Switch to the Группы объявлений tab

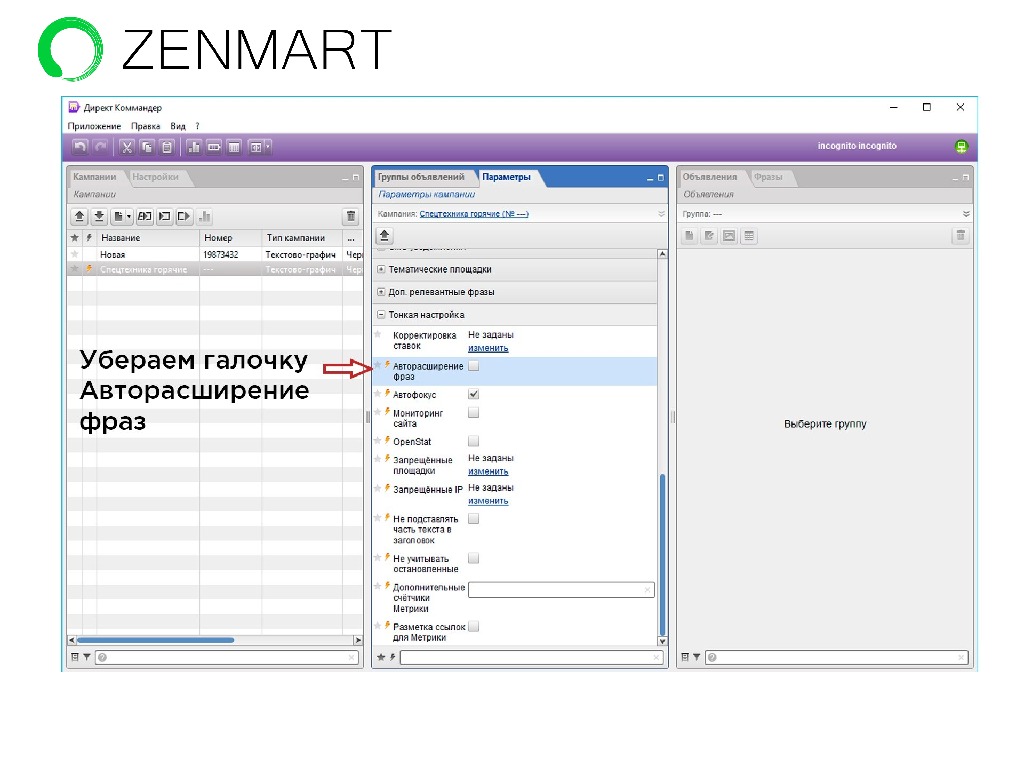(x=421, y=176)
